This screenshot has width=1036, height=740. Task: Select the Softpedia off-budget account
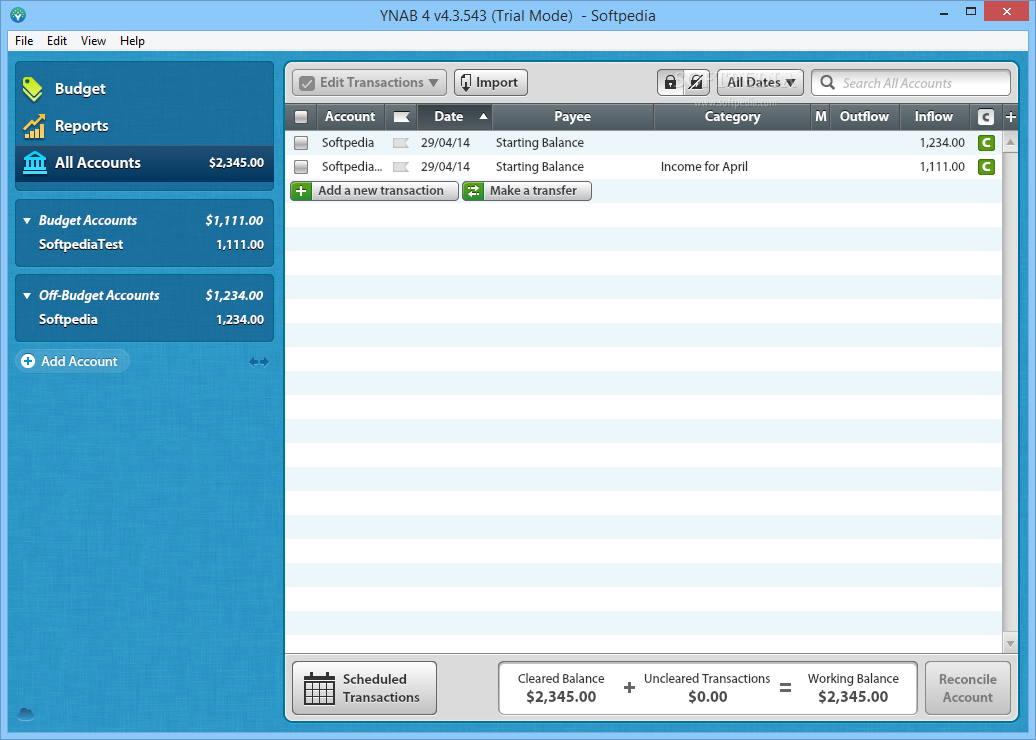point(144,320)
